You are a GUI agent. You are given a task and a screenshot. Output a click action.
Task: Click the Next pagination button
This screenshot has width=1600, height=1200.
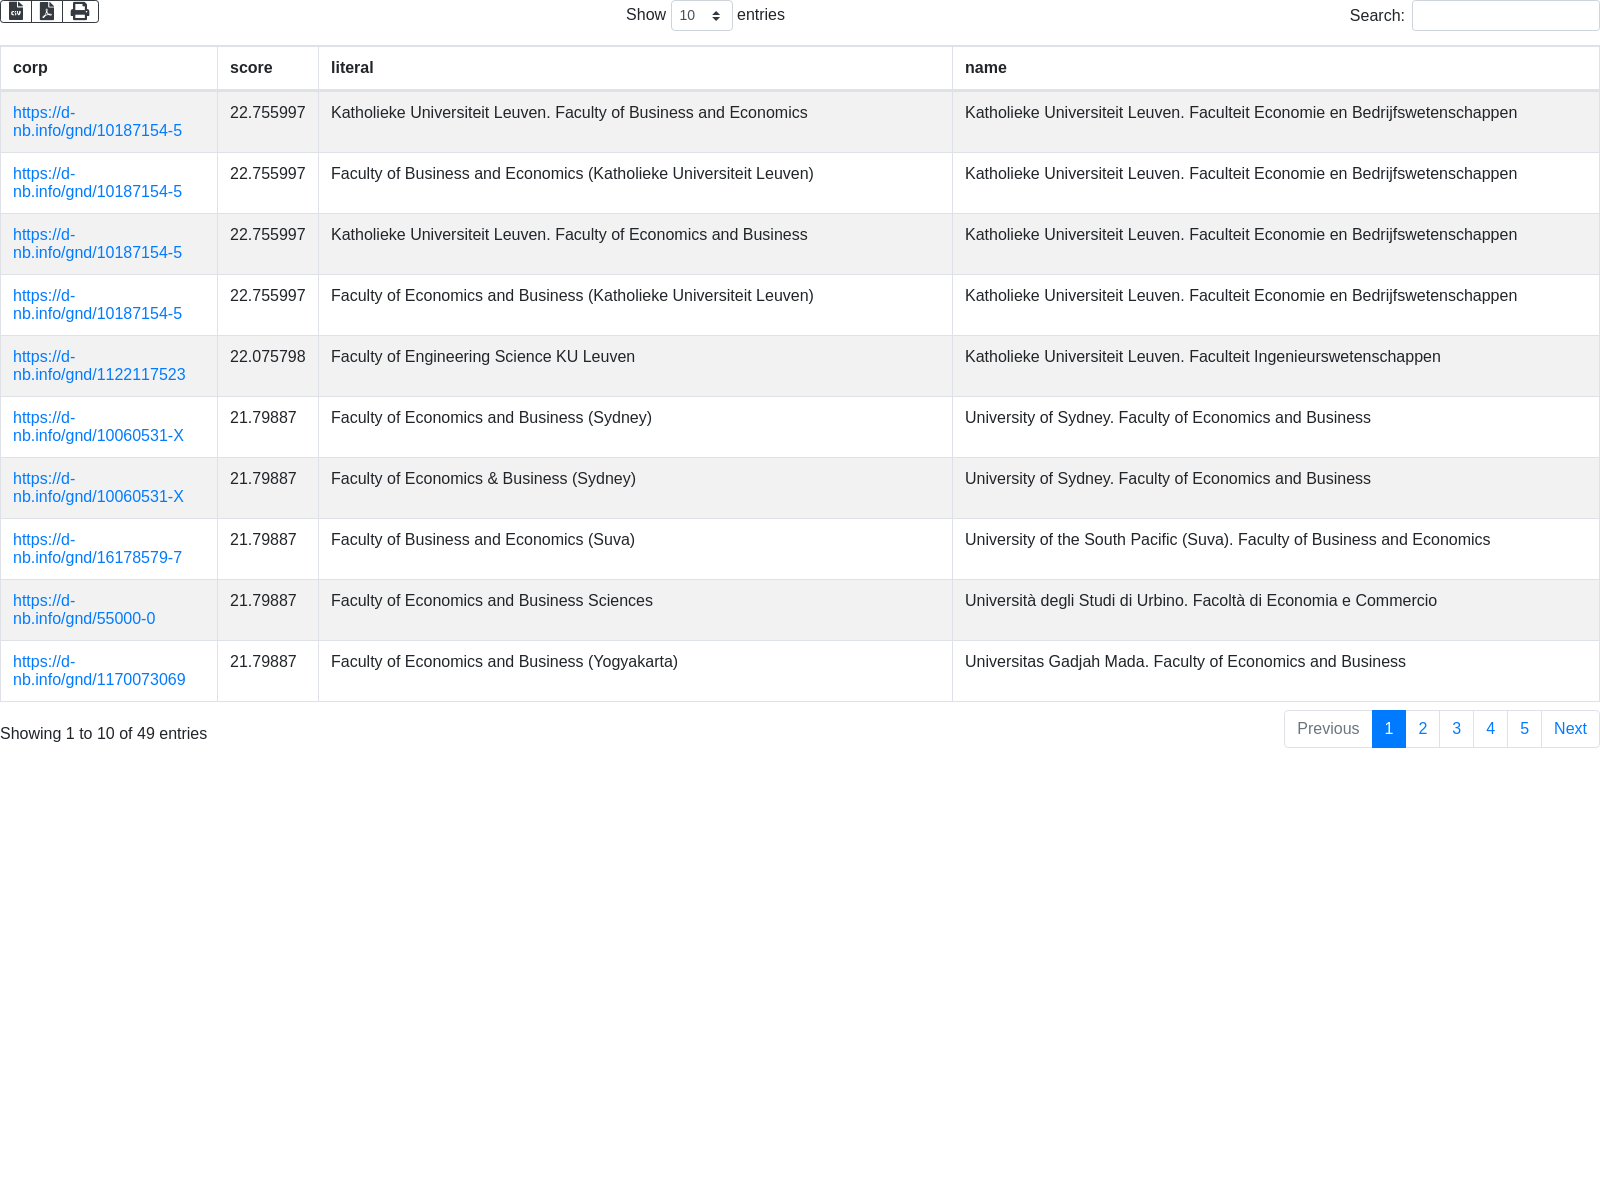(x=1569, y=729)
